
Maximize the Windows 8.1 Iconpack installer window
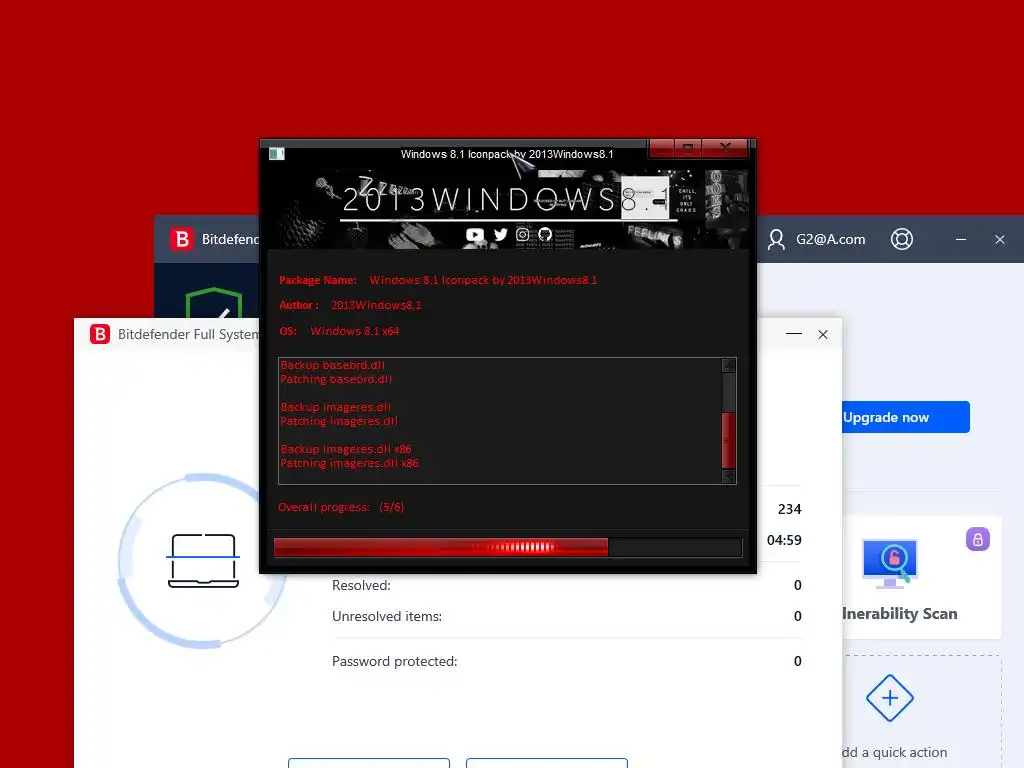688,148
